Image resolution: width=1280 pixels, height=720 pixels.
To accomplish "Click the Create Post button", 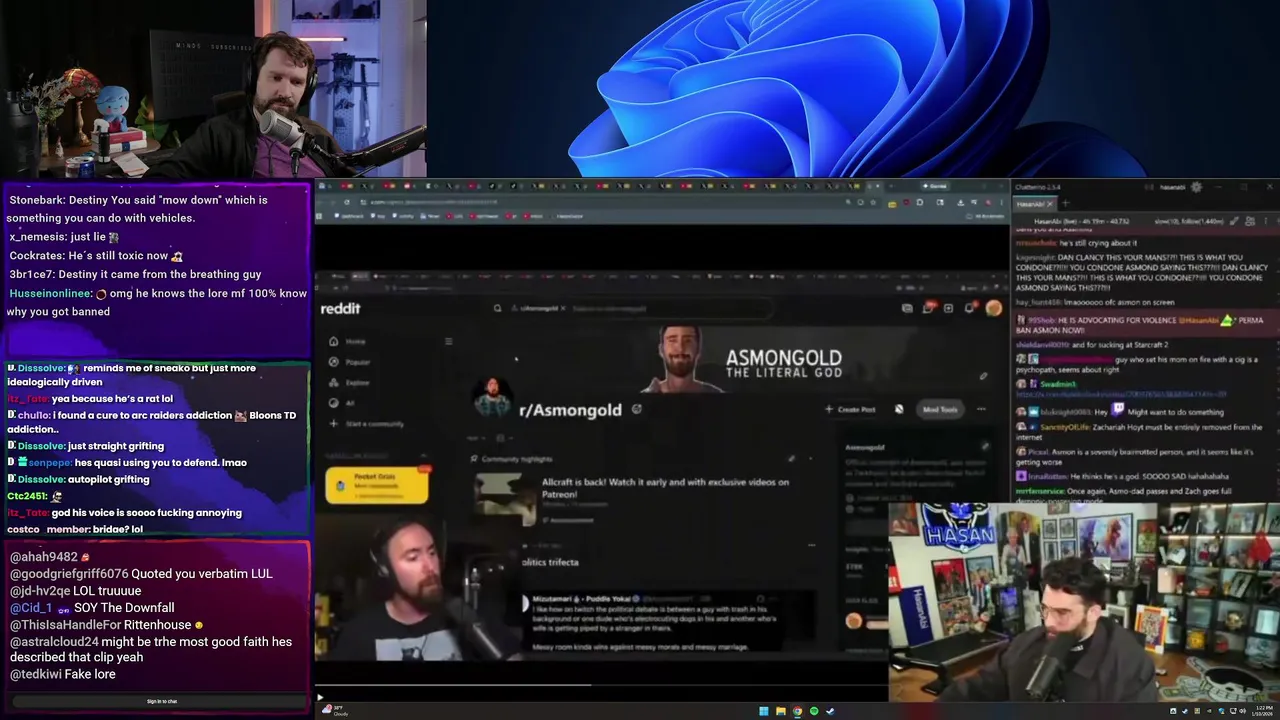I will click(x=851, y=409).
